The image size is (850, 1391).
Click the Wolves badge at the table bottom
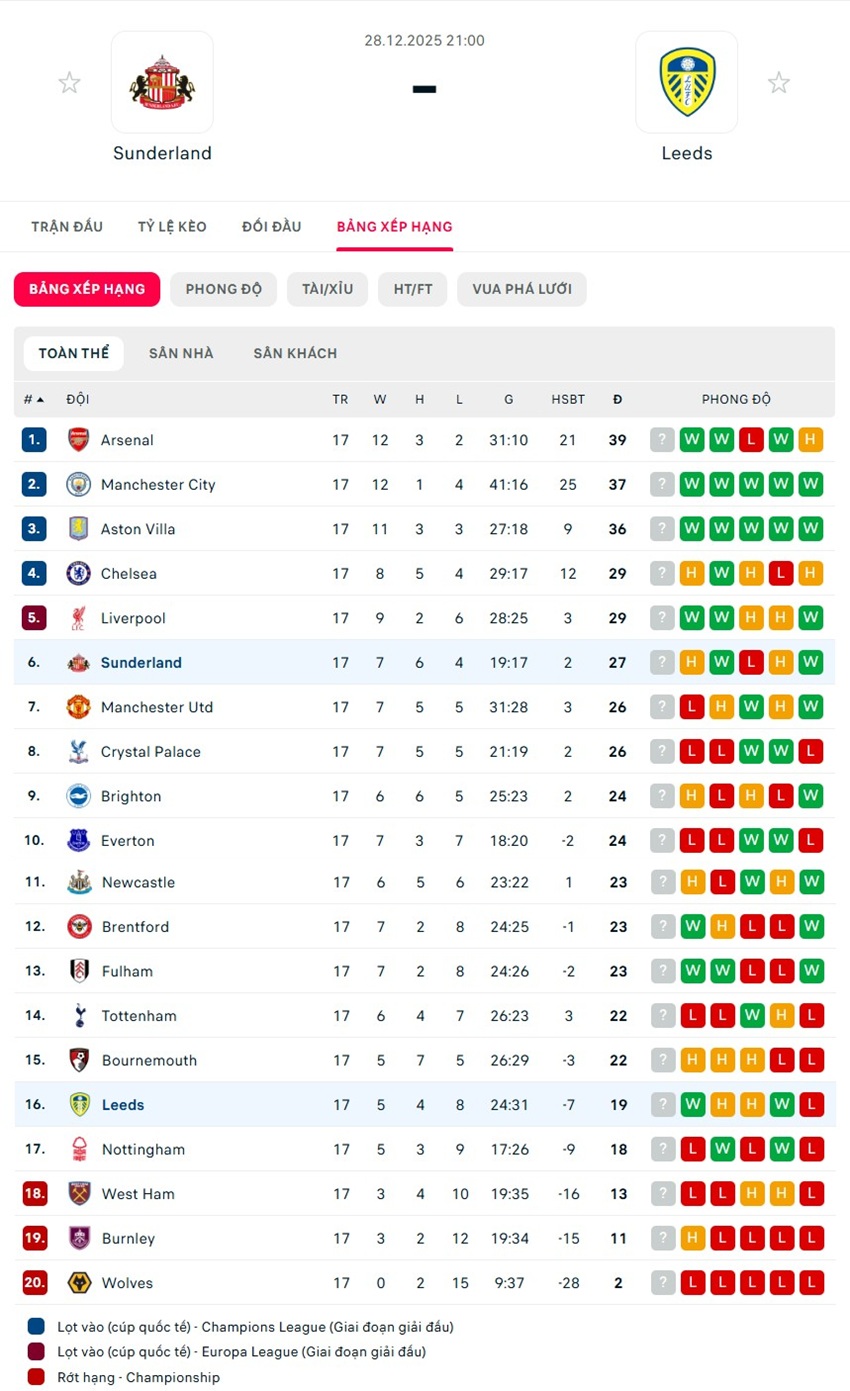point(78,1283)
